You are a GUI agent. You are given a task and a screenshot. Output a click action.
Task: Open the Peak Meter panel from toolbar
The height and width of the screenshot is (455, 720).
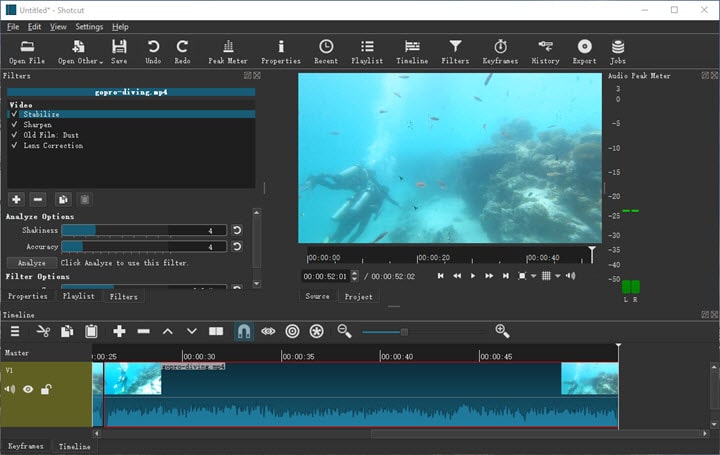[228, 51]
